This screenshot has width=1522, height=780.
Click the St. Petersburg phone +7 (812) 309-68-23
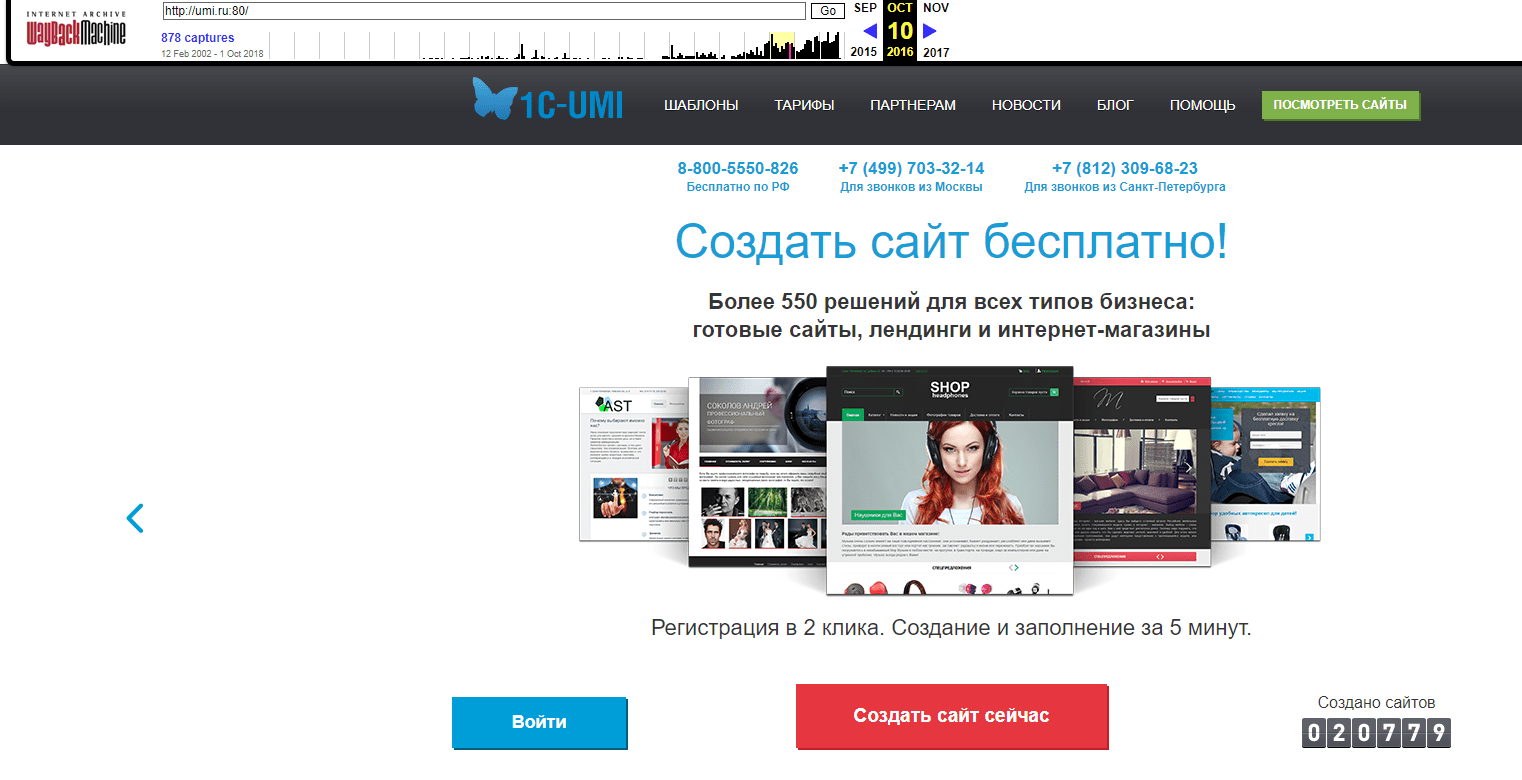pos(1125,168)
